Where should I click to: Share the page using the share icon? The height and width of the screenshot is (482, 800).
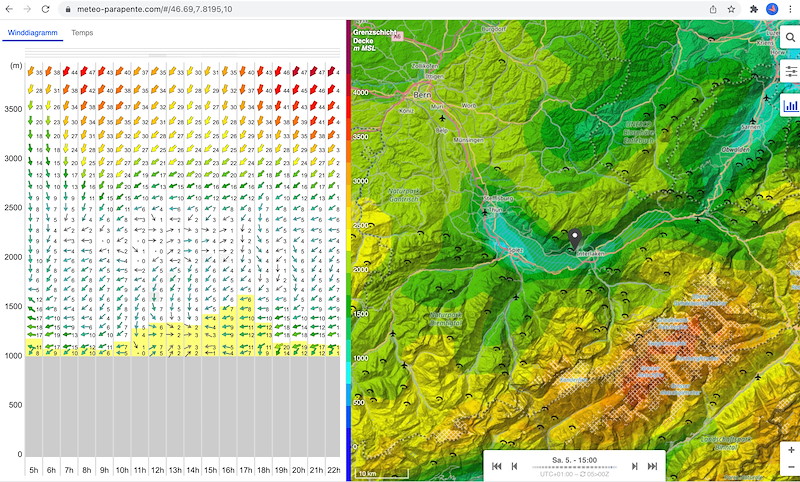(713, 8)
